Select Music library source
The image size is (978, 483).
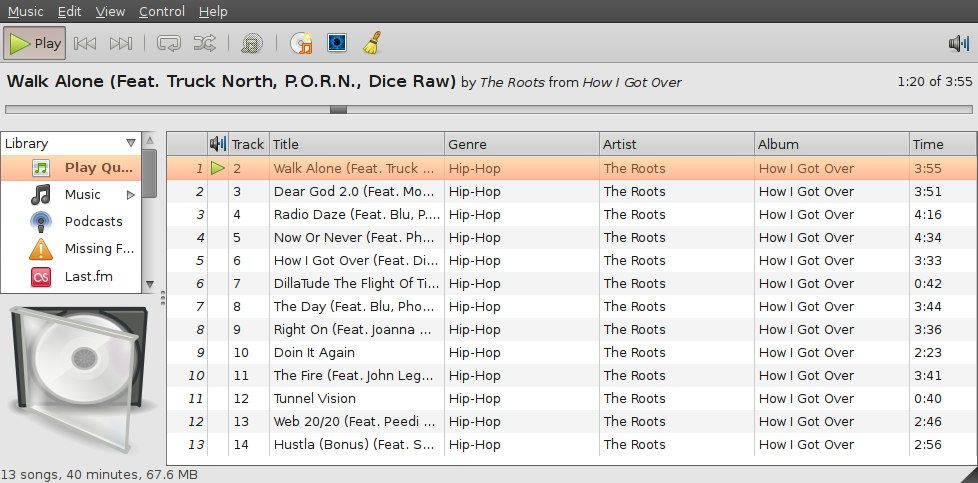[x=71, y=195]
